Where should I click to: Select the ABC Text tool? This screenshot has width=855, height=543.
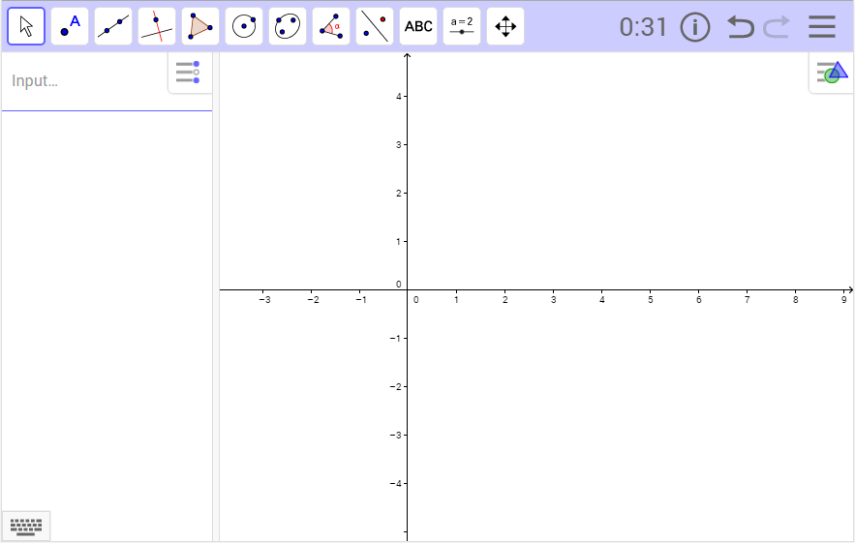point(418,26)
